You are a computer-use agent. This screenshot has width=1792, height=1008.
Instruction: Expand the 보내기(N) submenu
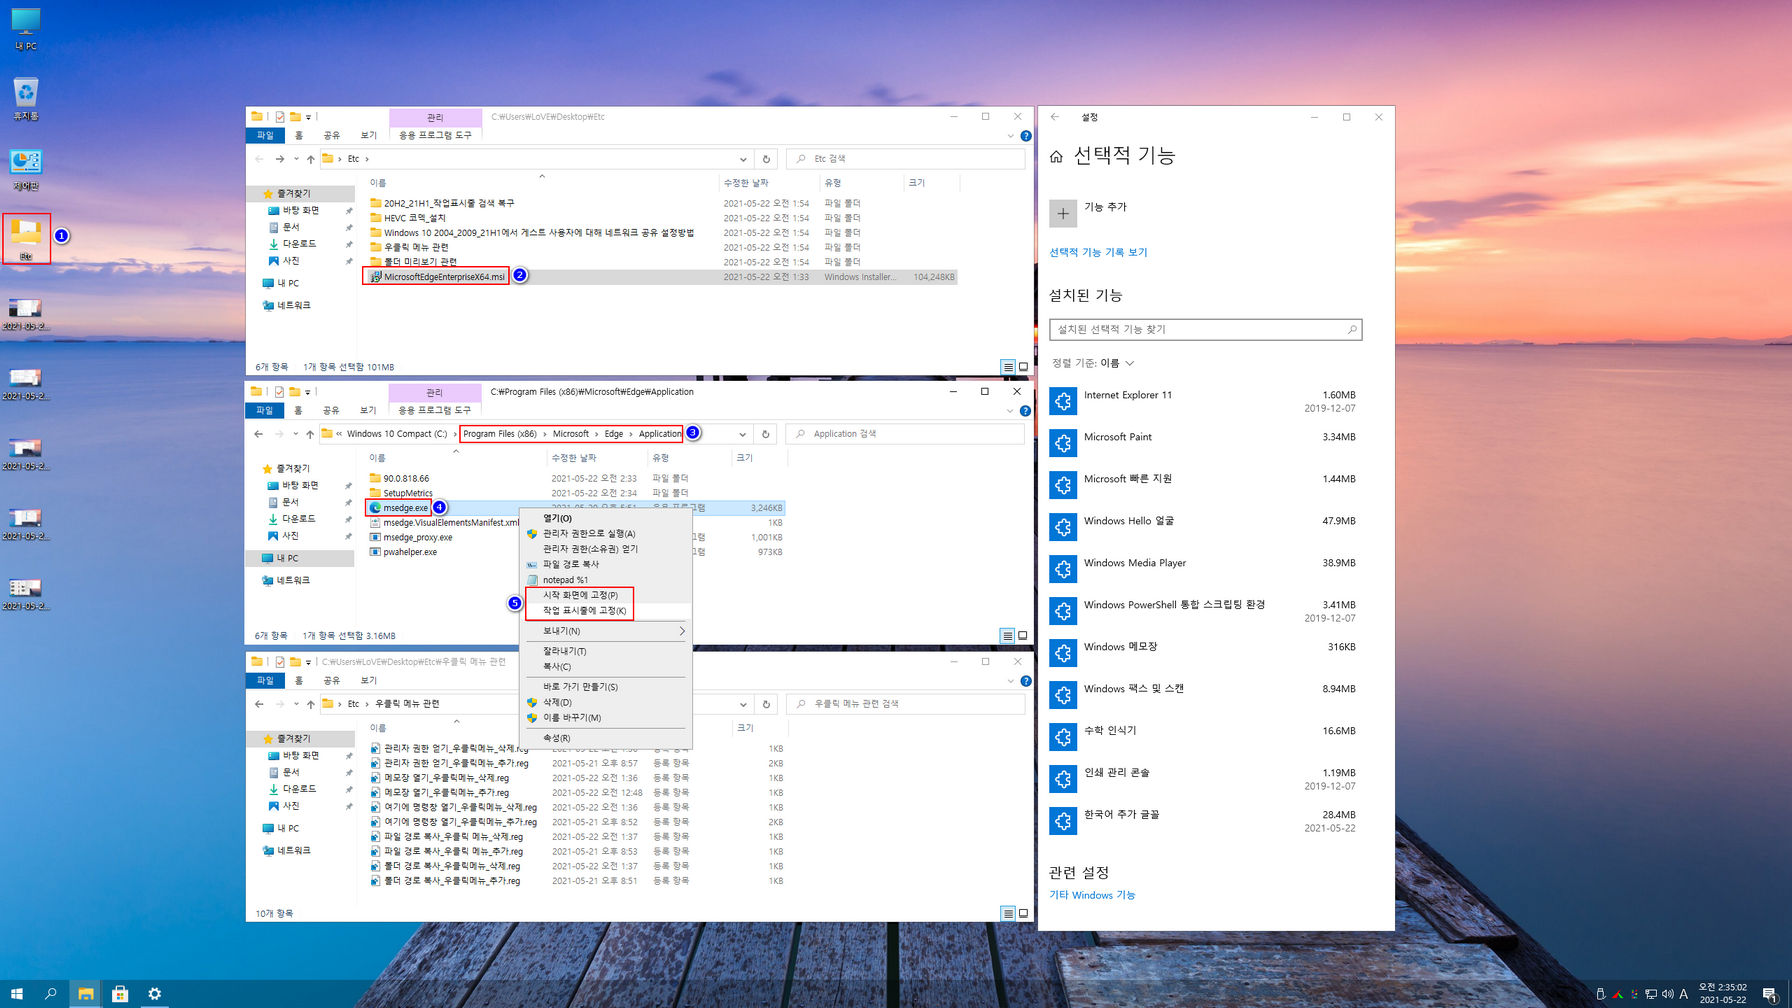[x=607, y=631]
